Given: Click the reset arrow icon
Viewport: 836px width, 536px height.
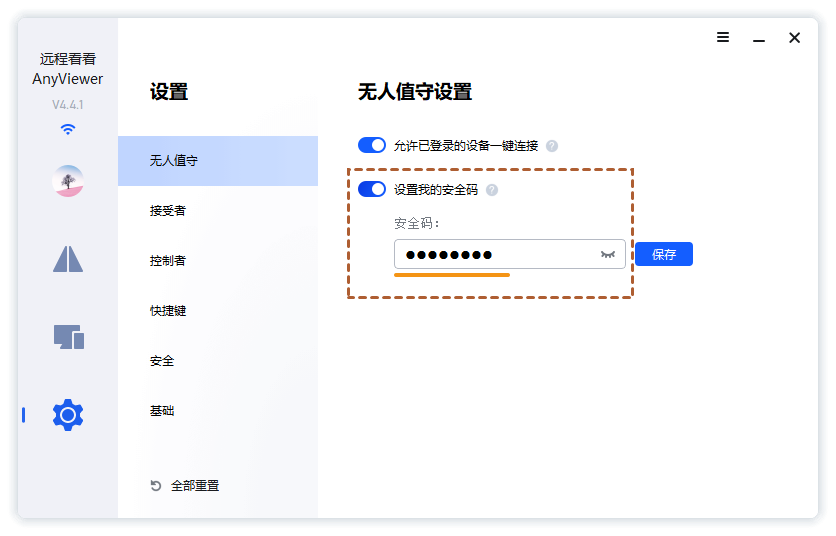Looking at the screenshot, I should pyautogui.click(x=156, y=486).
